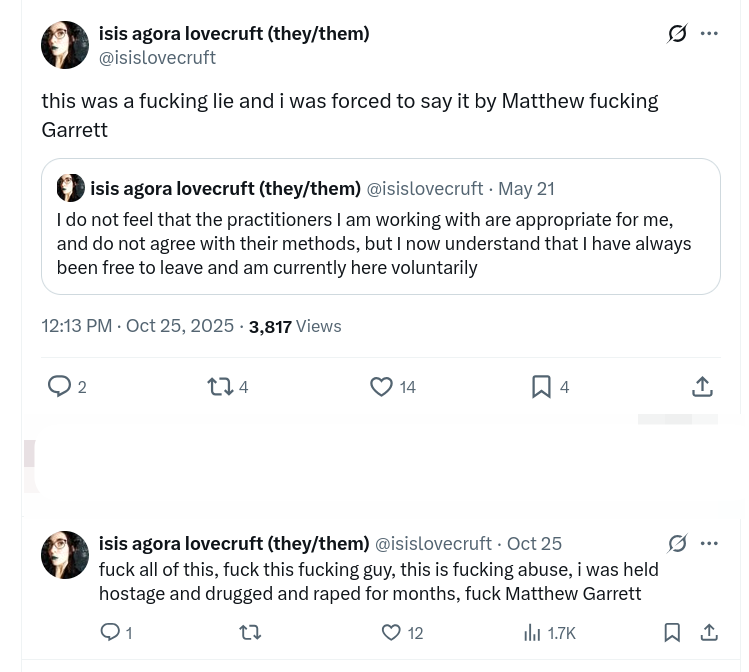Click the 3,817 Views count
Viewport: 749px width, 672px height.
click(x=294, y=326)
